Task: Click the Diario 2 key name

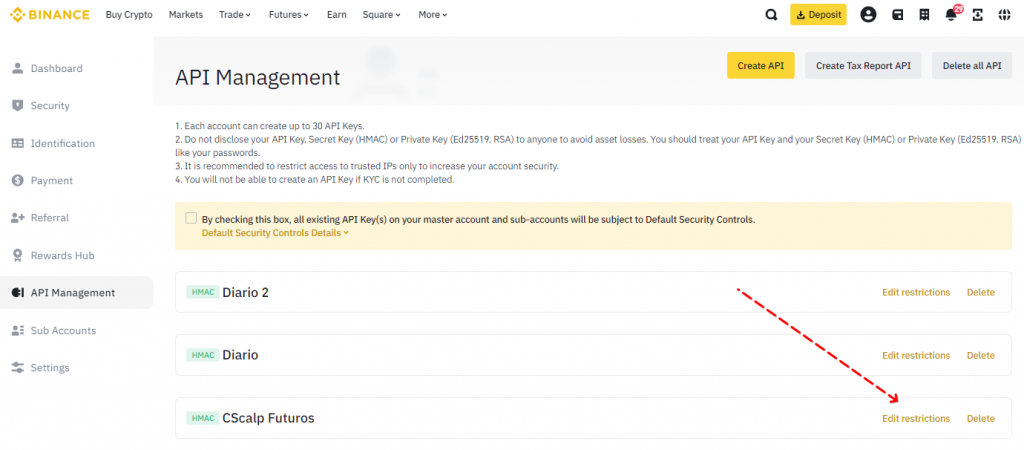Action: (246, 292)
